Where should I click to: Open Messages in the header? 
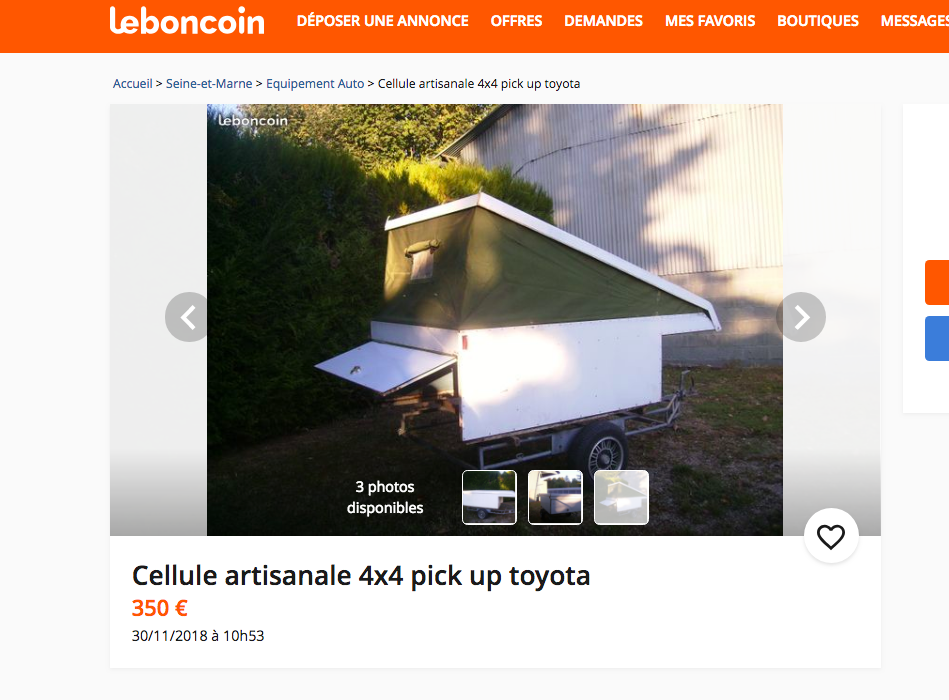click(x=915, y=21)
